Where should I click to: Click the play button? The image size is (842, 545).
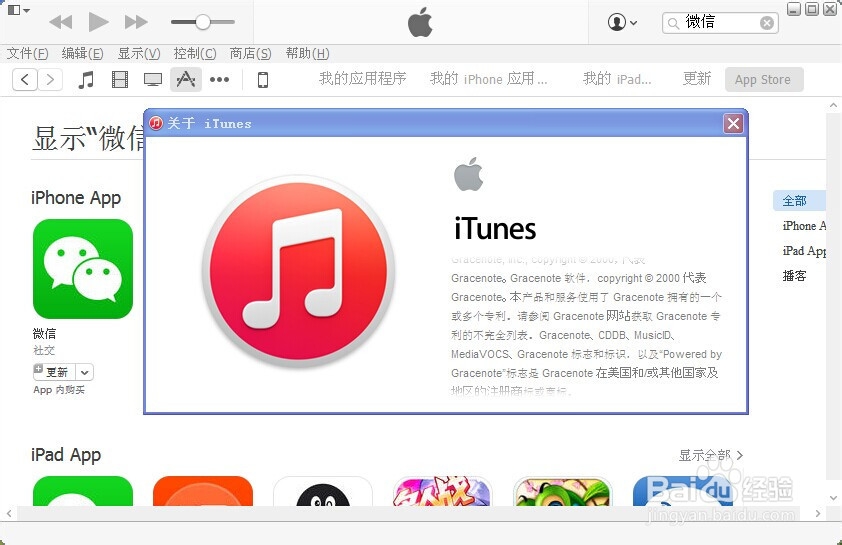[98, 22]
